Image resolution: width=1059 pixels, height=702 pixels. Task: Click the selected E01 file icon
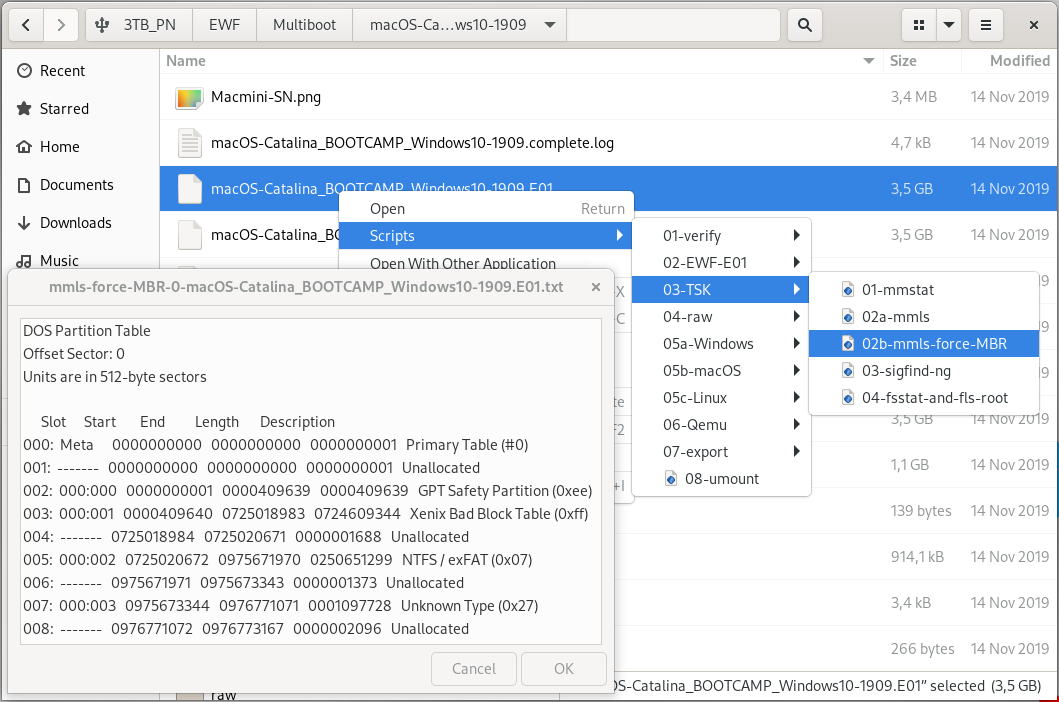click(x=190, y=189)
